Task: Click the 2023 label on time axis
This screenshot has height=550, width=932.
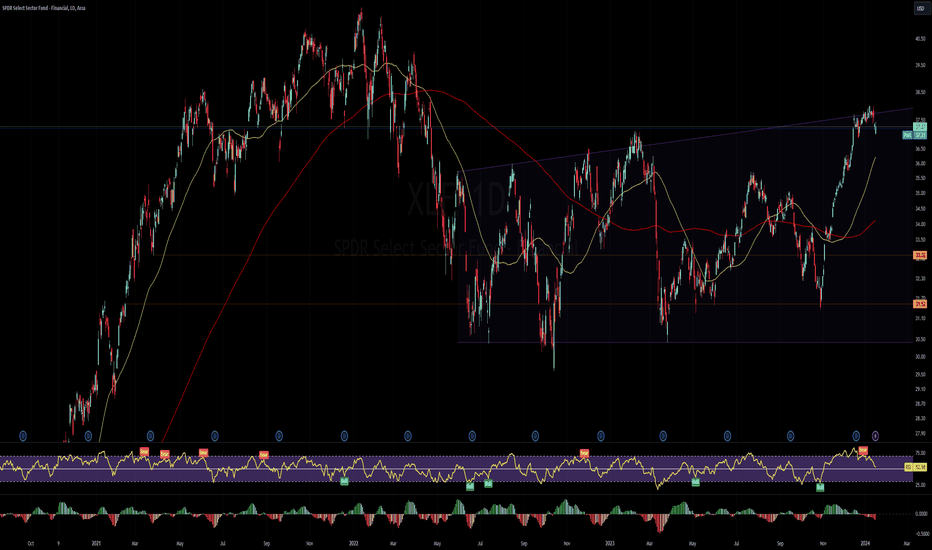Action: pos(610,543)
